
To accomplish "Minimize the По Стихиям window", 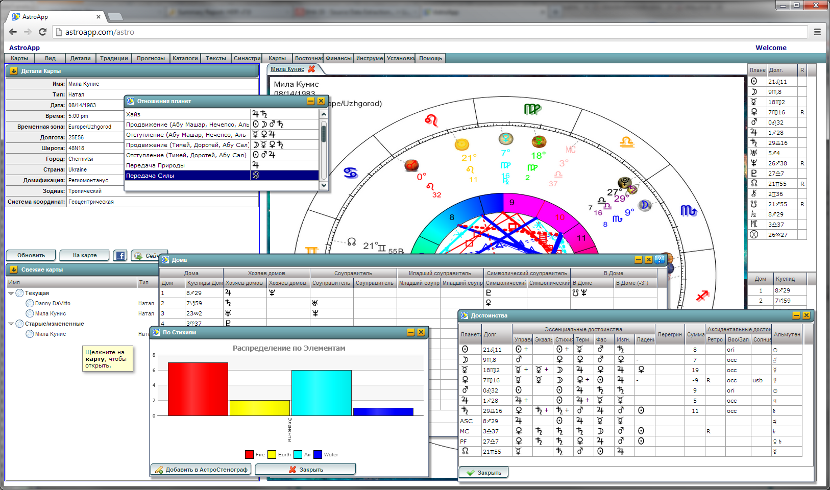I will 409,331.
